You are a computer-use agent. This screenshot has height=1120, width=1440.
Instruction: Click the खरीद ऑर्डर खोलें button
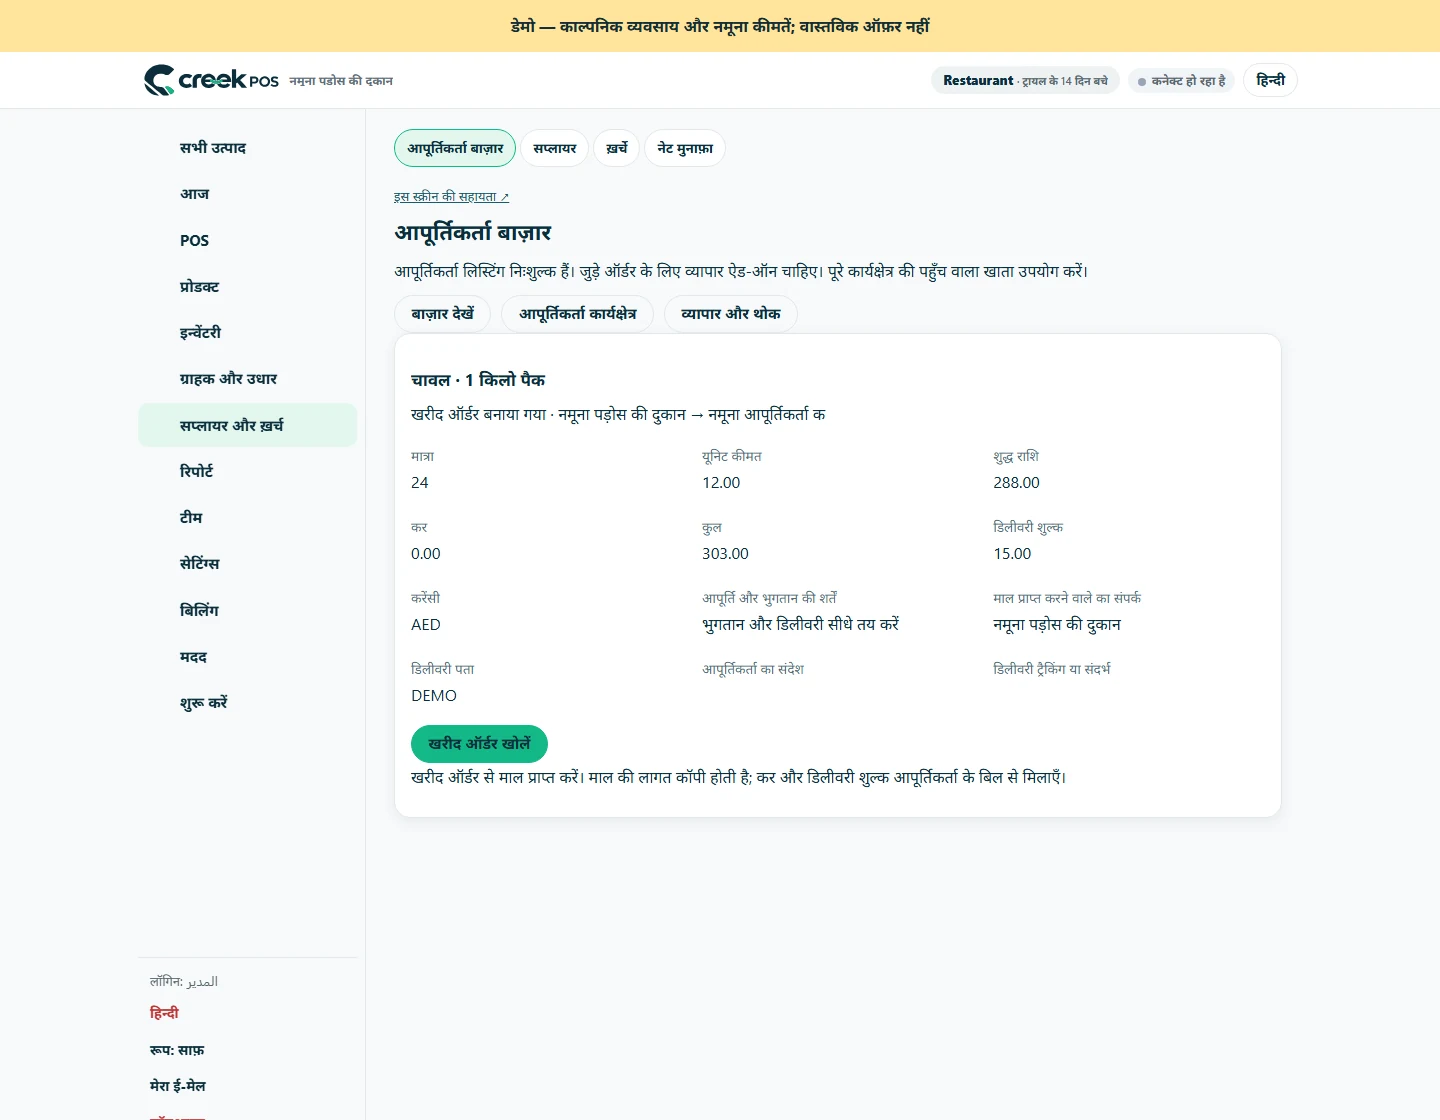point(479,744)
